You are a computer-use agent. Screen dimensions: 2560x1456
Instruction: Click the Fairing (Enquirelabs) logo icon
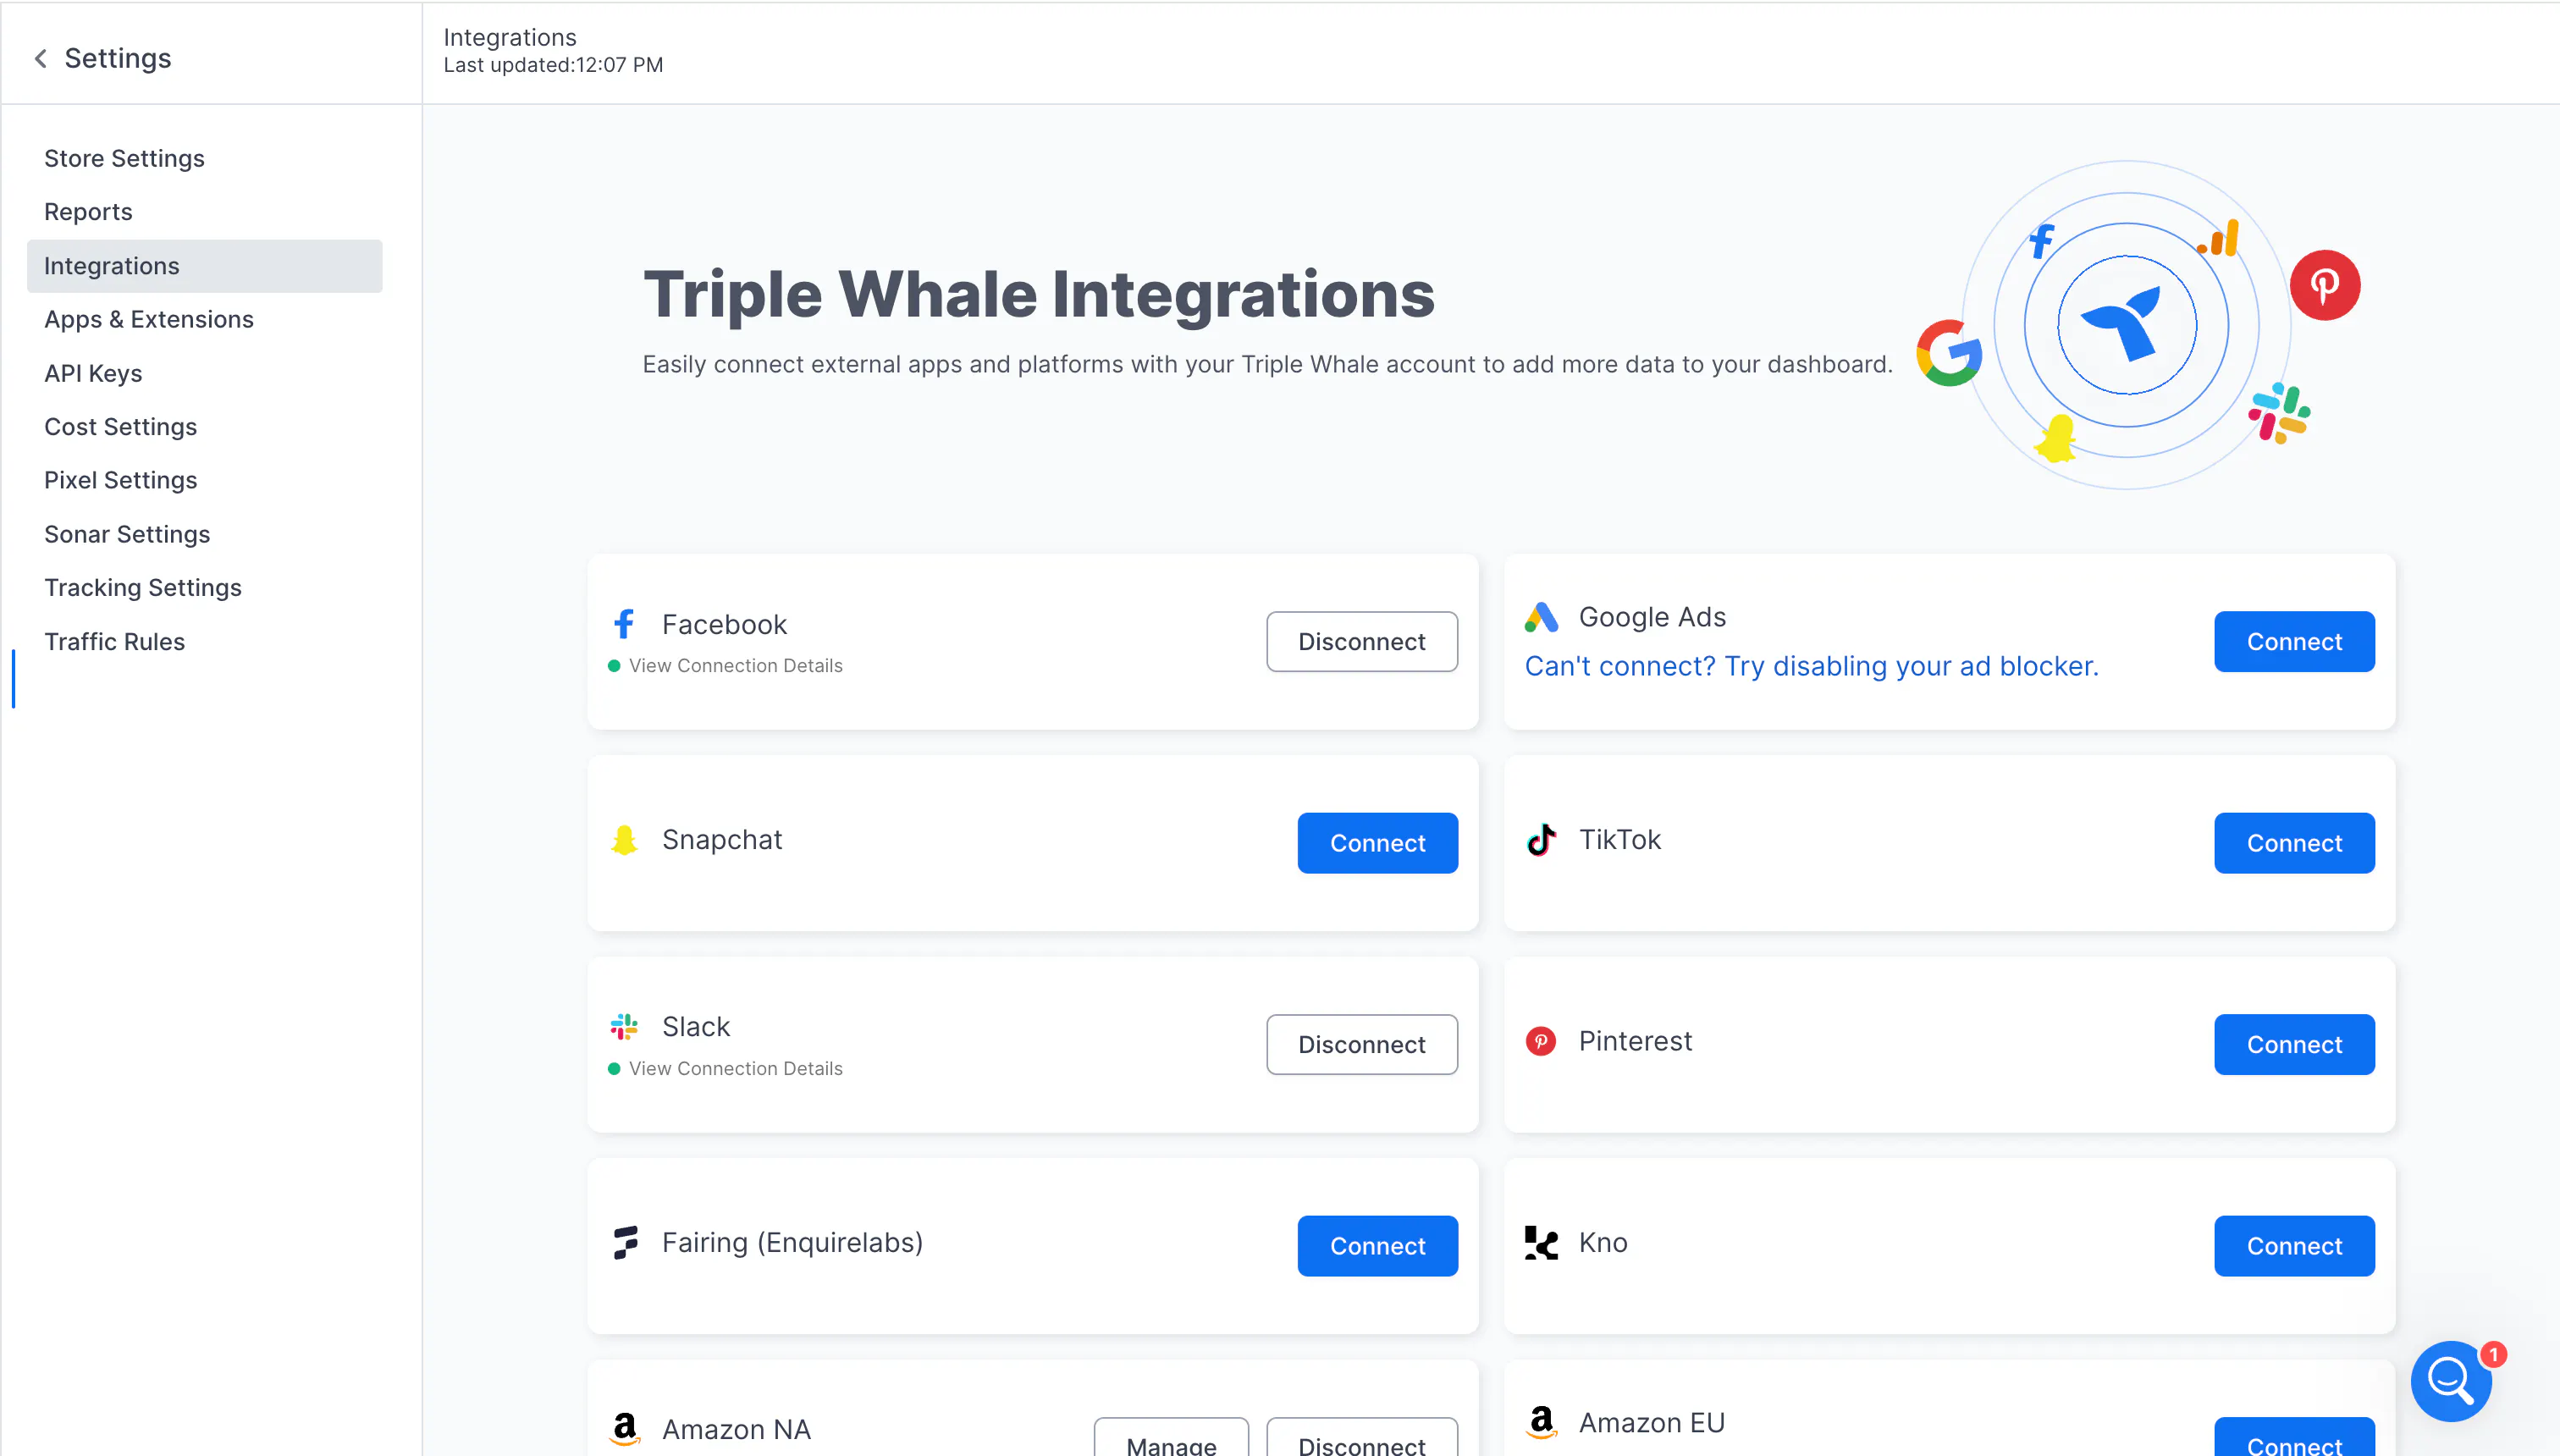[625, 1242]
